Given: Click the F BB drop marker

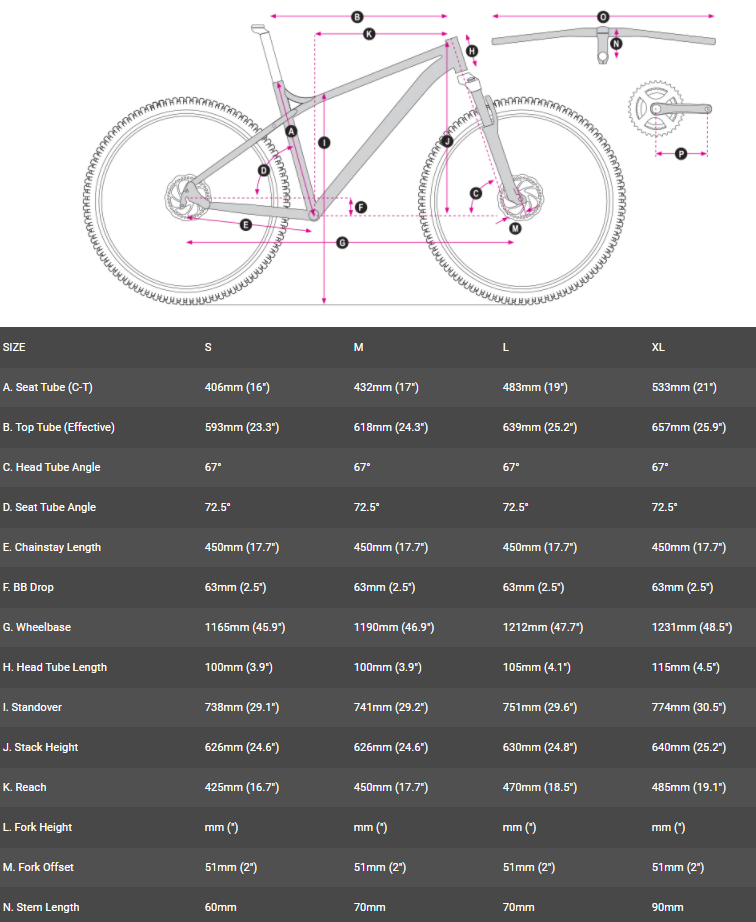Looking at the screenshot, I should point(360,208).
